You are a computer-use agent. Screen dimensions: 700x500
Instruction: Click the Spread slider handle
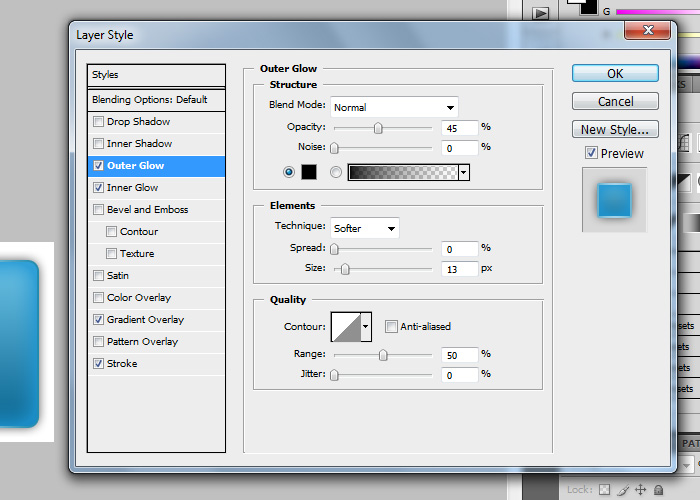pyautogui.click(x=334, y=249)
